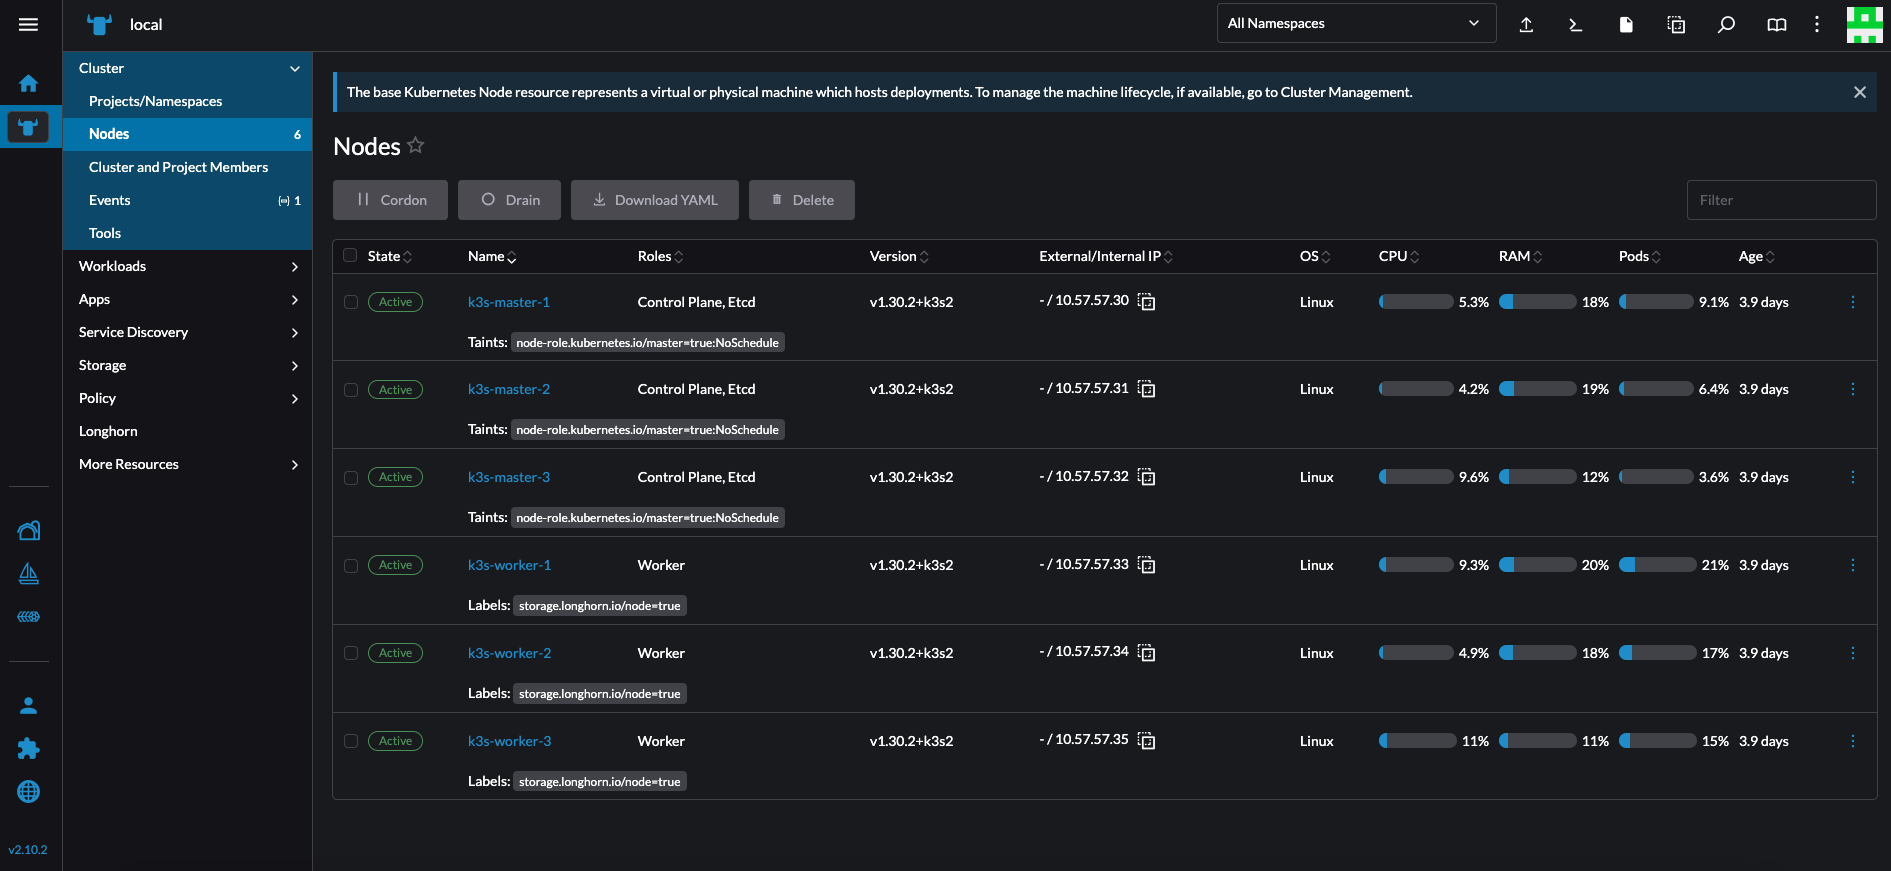This screenshot has height=871, width=1891.
Task: Open the header three-dot menu
Action: click(x=1817, y=24)
